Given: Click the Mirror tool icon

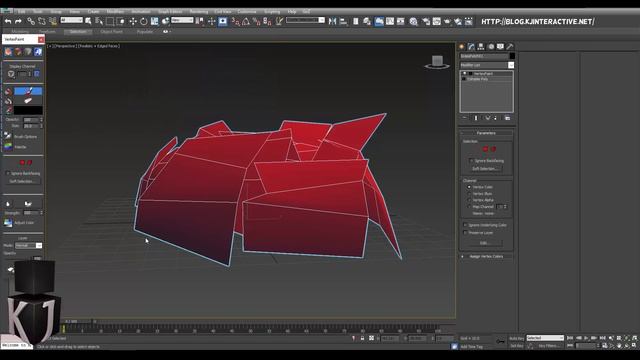Looking at the screenshot, I should point(333,21).
